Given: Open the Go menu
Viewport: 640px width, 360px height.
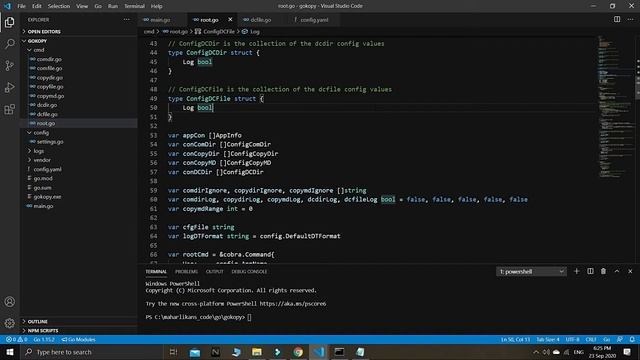Looking at the screenshot, I should click(x=98, y=6).
